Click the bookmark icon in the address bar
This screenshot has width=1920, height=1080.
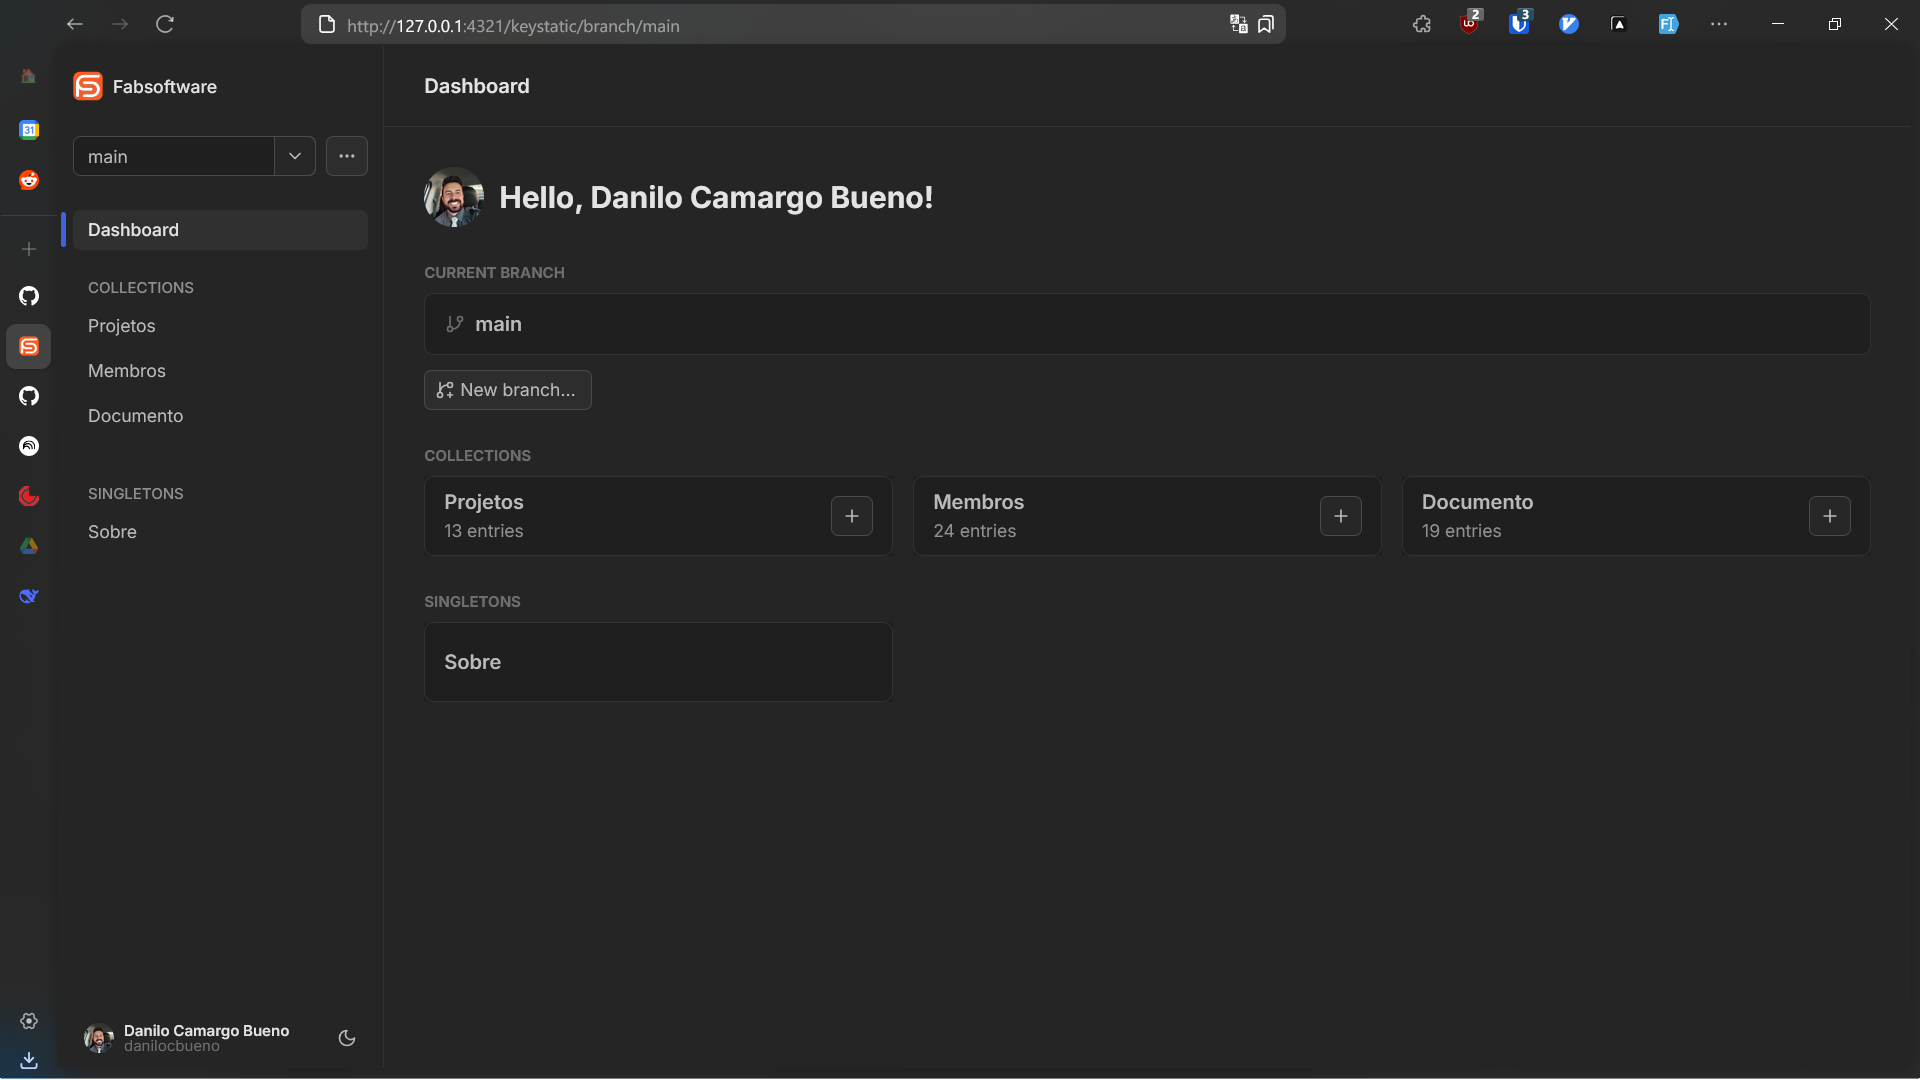[x=1266, y=25]
